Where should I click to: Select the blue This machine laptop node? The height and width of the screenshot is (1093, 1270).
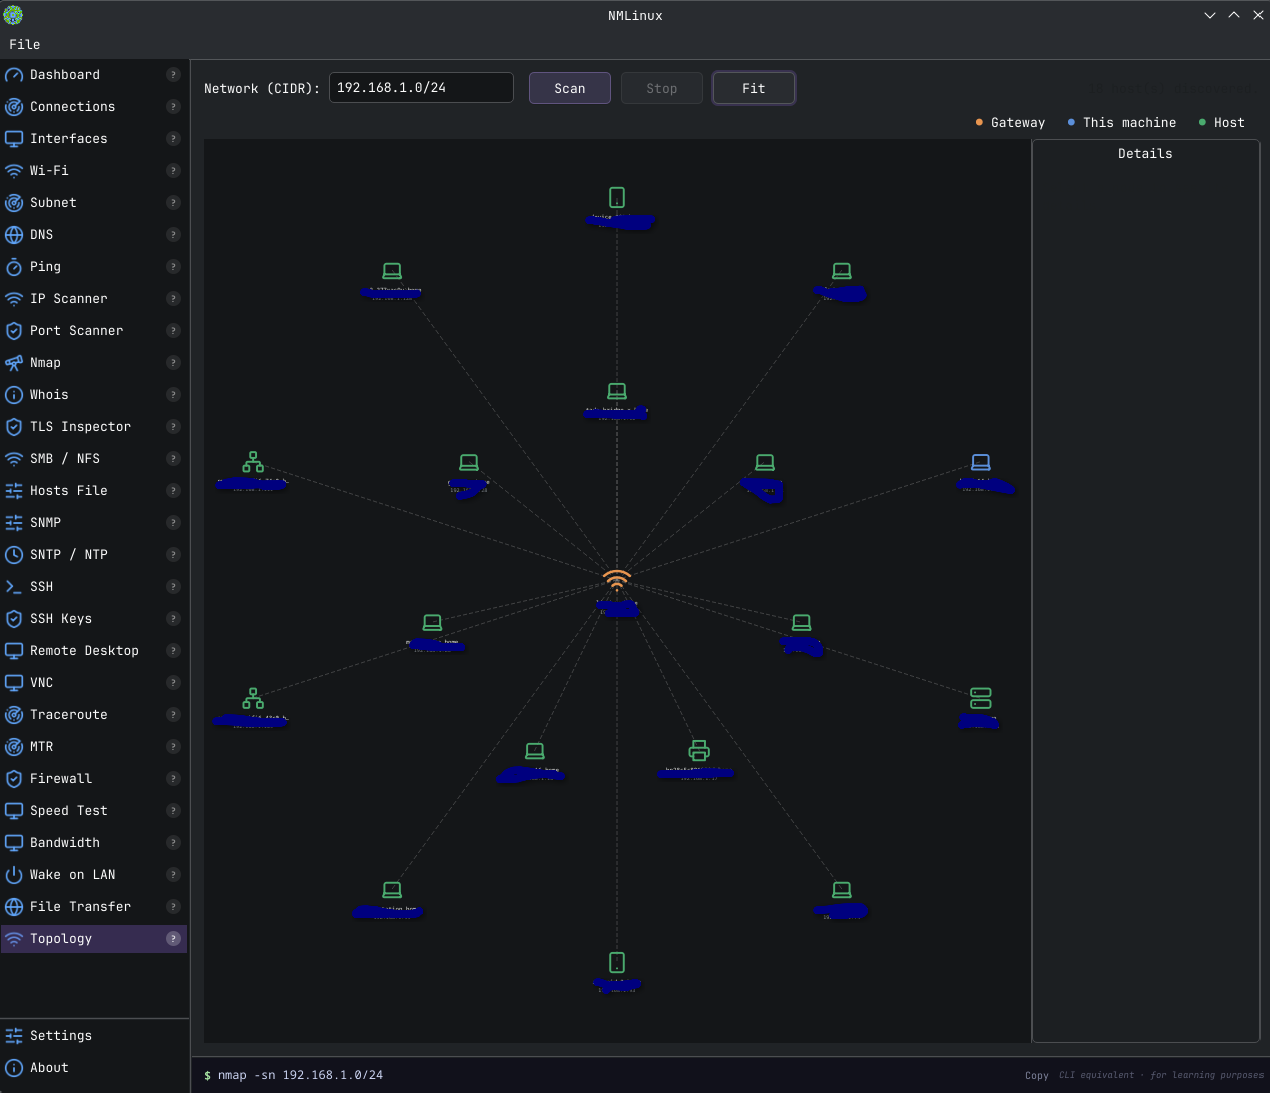click(981, 462)
